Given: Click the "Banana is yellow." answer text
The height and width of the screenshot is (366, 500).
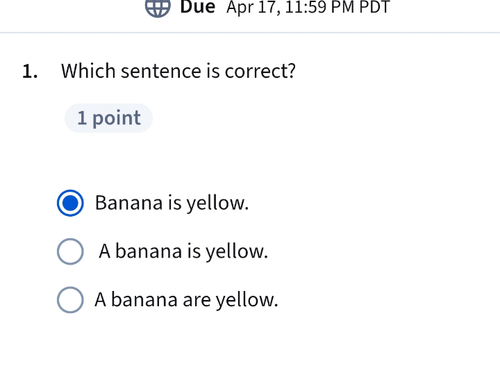Looking at the screenshot, I should pos(172,203).
